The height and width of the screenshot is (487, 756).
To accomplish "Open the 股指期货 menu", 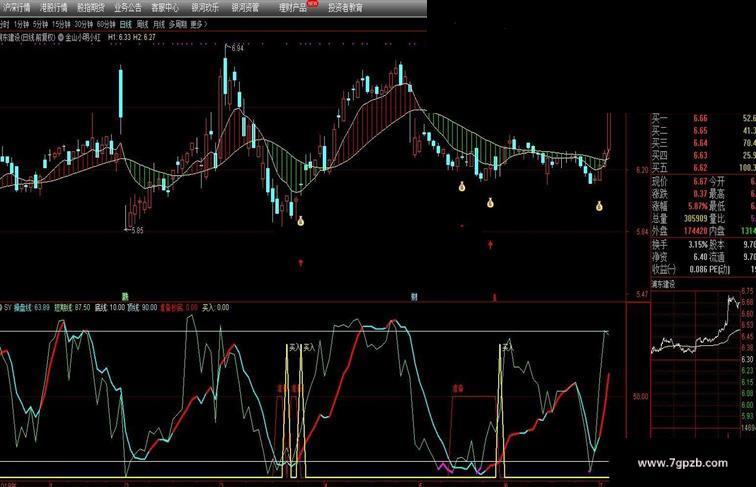I will click(x=91, y=7).
